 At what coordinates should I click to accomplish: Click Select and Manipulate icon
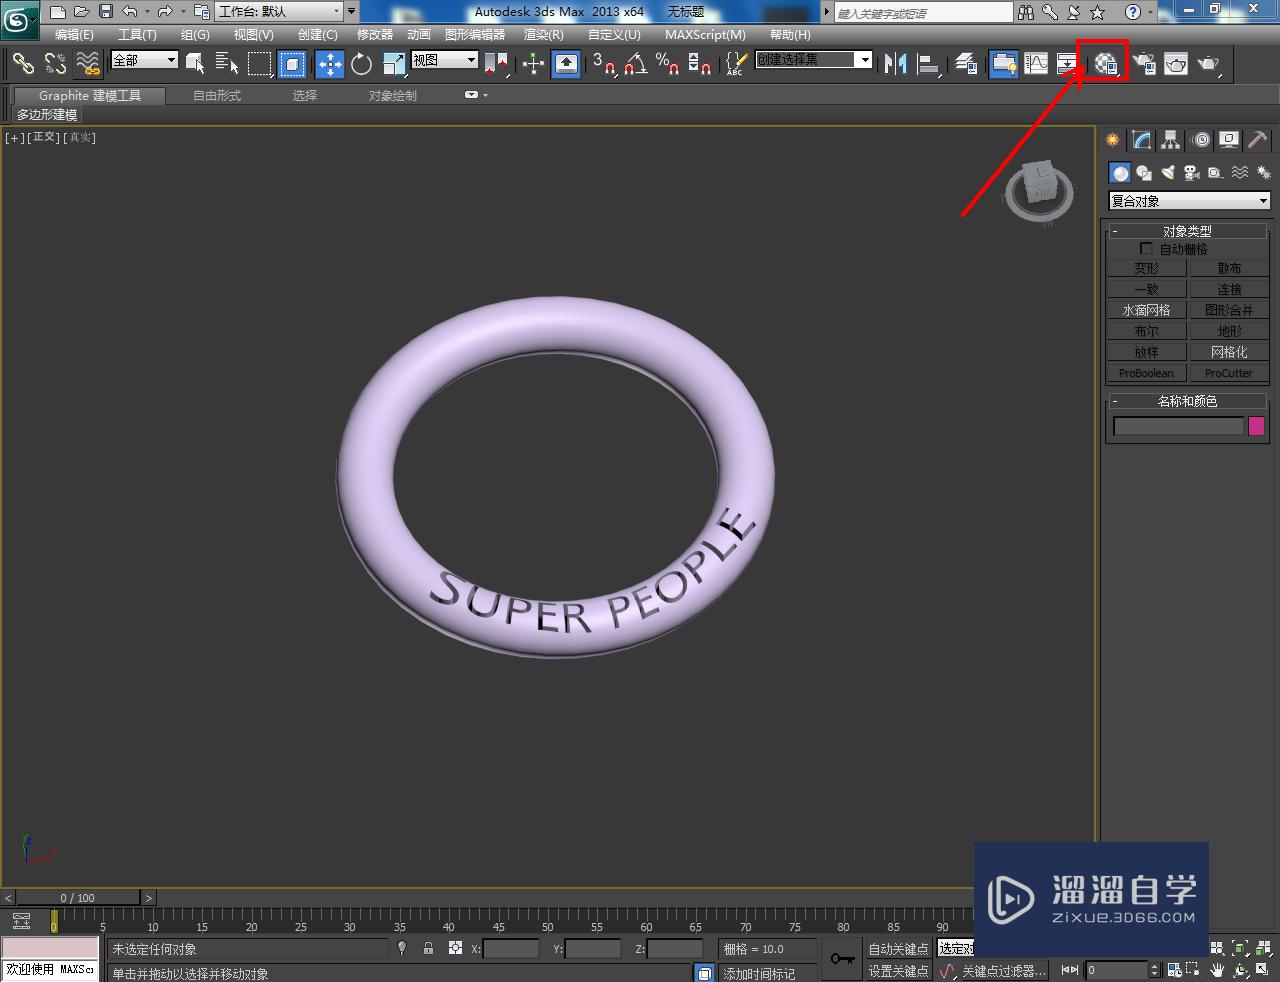(533, 63)
